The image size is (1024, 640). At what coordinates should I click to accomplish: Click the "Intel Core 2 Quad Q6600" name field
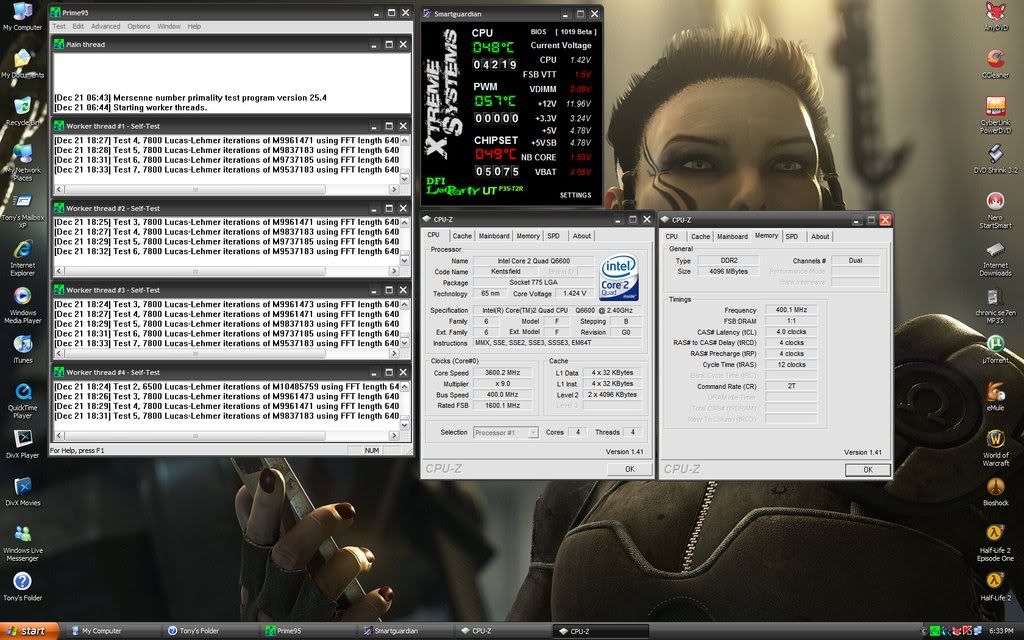[x=533, y=261]
